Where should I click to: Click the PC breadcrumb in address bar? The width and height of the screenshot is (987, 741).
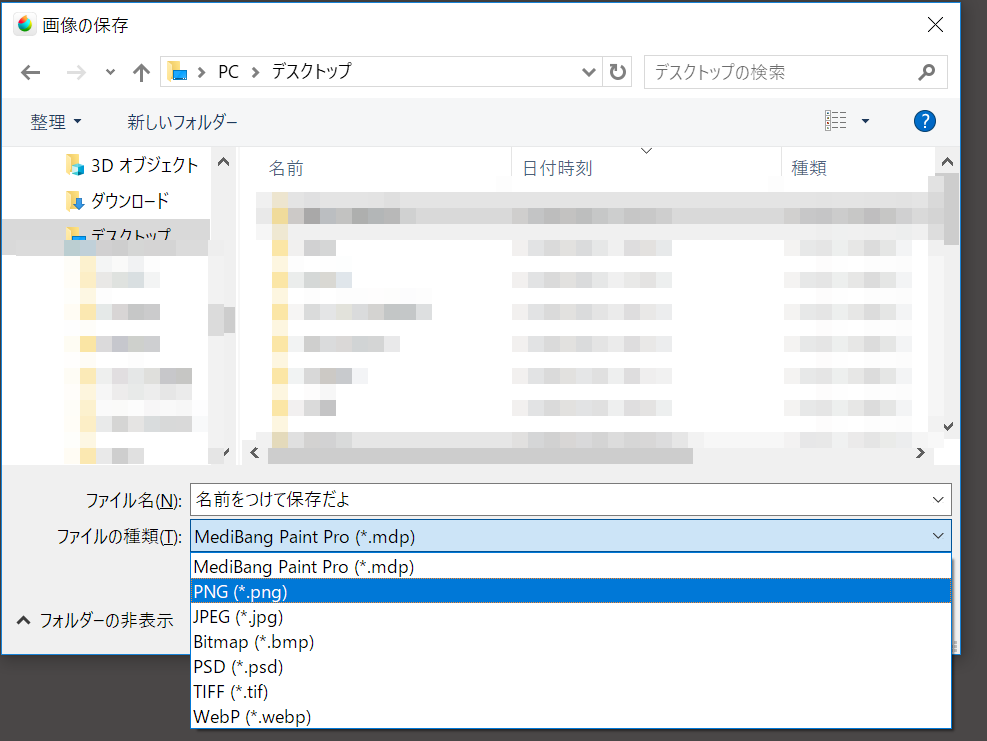[228, 72]
